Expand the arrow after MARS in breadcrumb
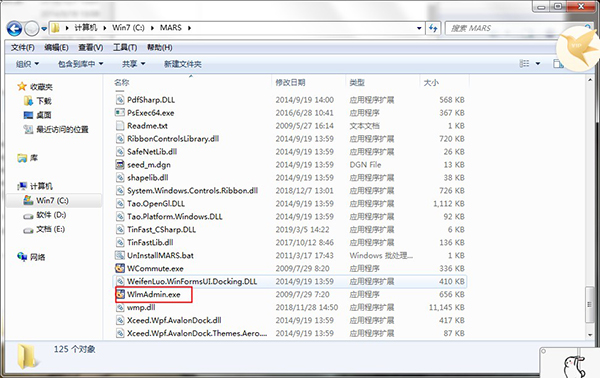This screenshot has width=600, height=378. coord(189,28)
